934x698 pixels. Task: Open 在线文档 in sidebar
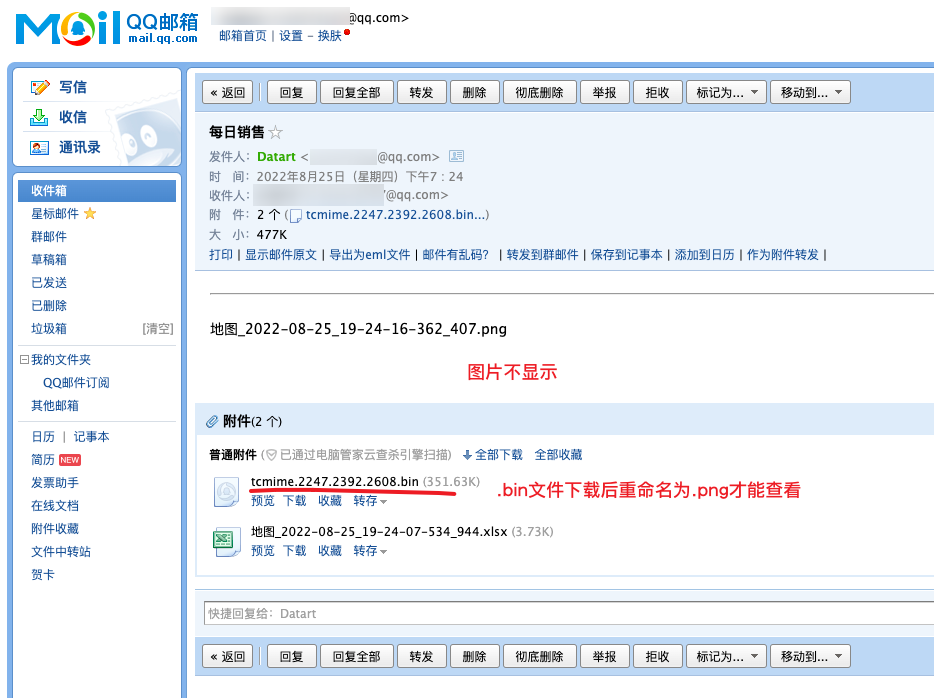point(55,506)
